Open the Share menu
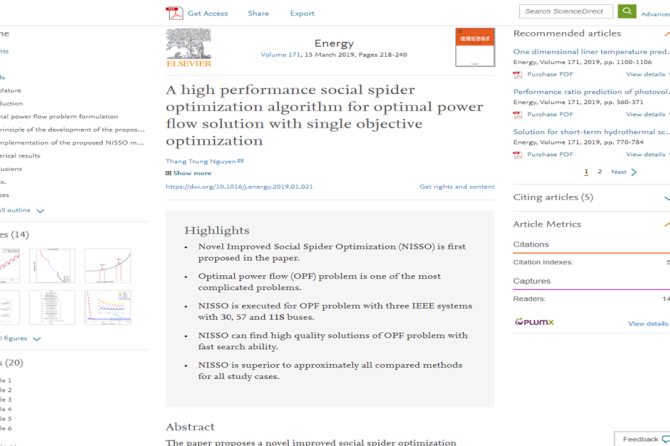670x446 pixels. [258, 13]
